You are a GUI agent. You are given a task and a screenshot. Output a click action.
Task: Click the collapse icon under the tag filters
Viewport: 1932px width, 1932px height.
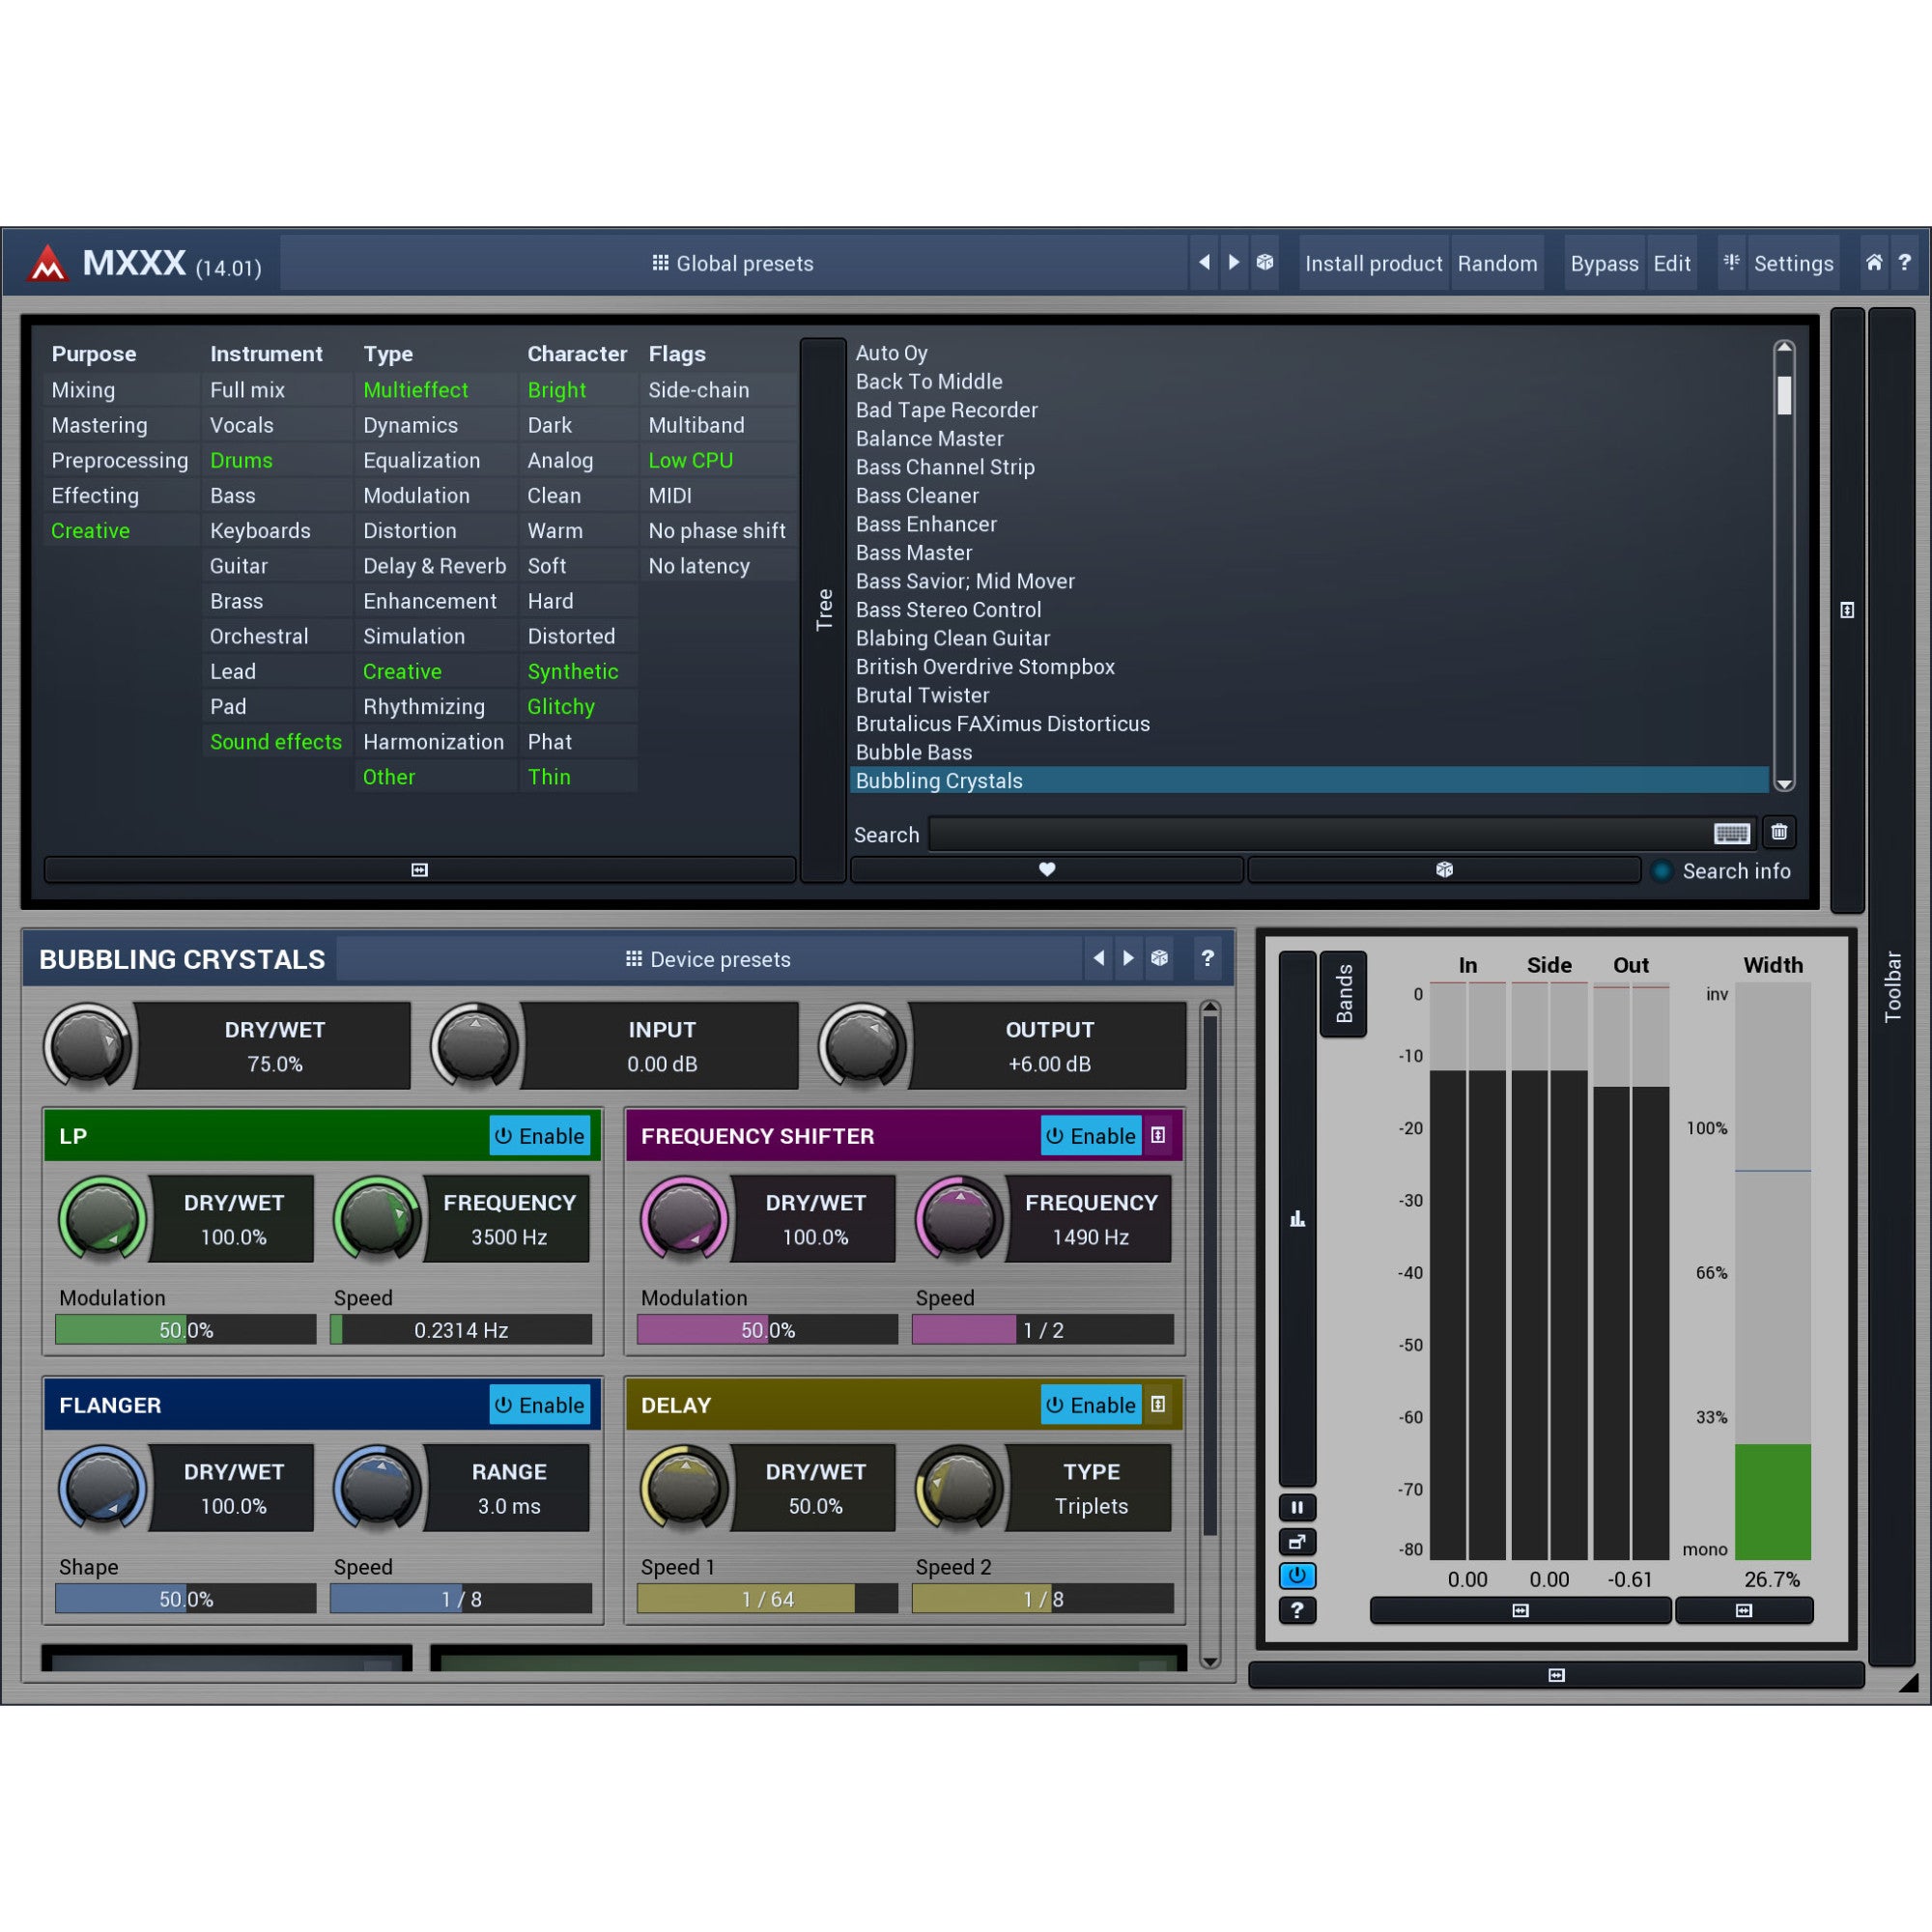[420, 870]
